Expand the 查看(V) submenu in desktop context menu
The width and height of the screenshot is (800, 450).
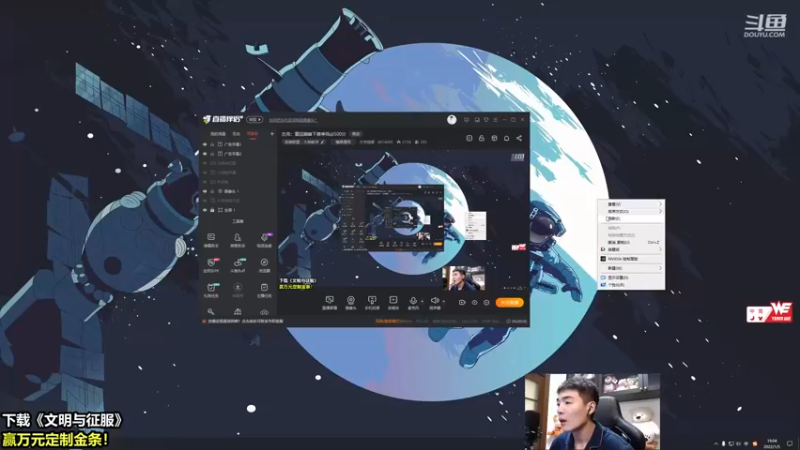point(631,204)
